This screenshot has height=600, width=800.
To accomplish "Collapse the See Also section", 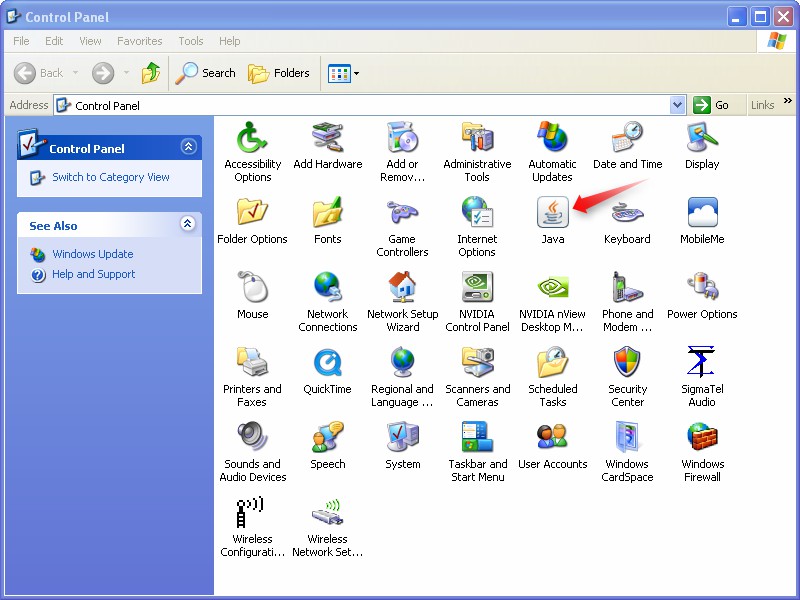I will [x=188, y=223].
